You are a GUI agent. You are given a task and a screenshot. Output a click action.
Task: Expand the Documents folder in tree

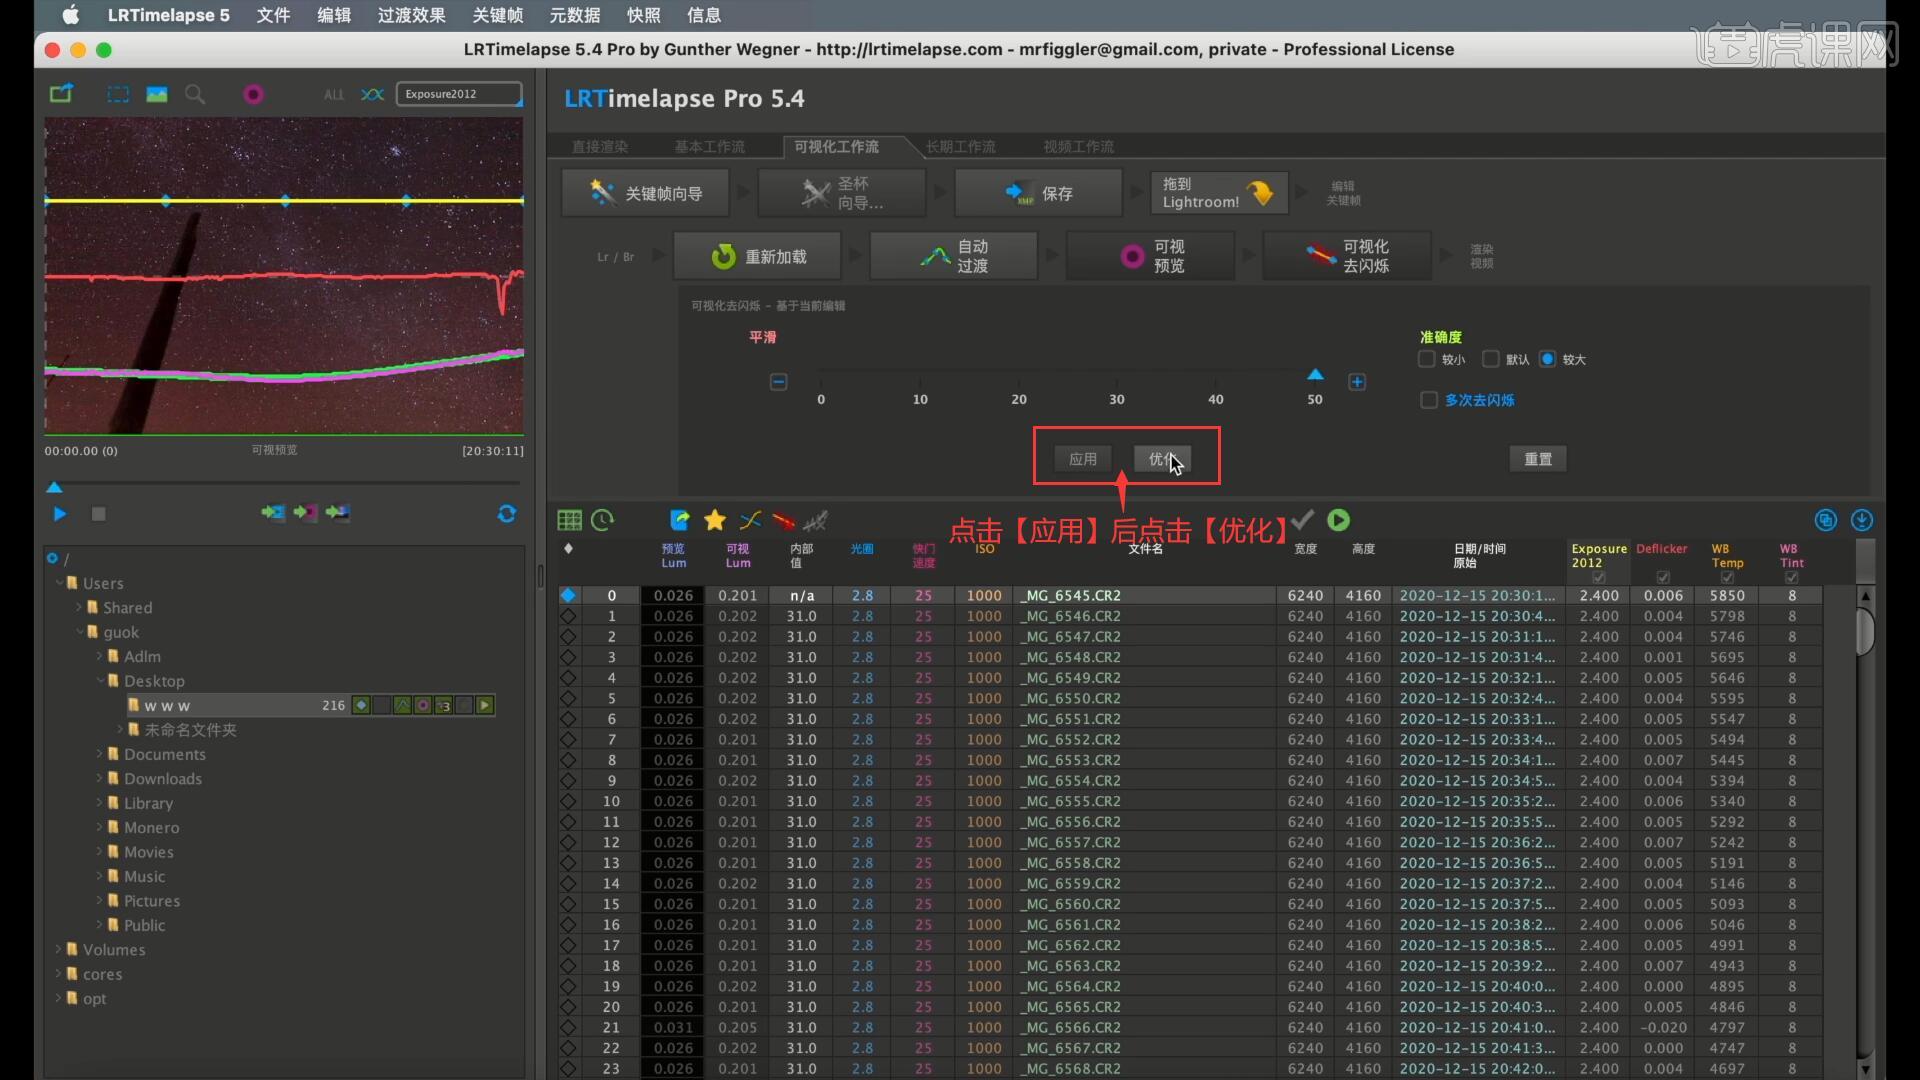pos(100,754)
